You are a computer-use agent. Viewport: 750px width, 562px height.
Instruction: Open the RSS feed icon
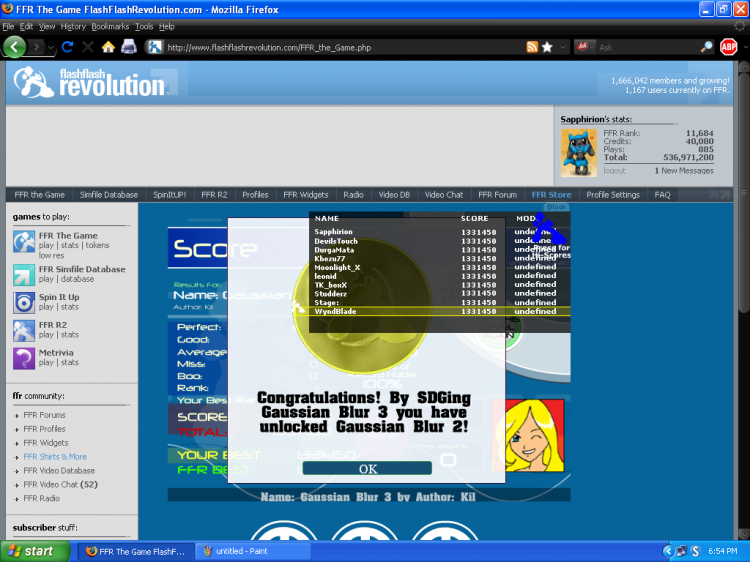(x=532, y=47)
